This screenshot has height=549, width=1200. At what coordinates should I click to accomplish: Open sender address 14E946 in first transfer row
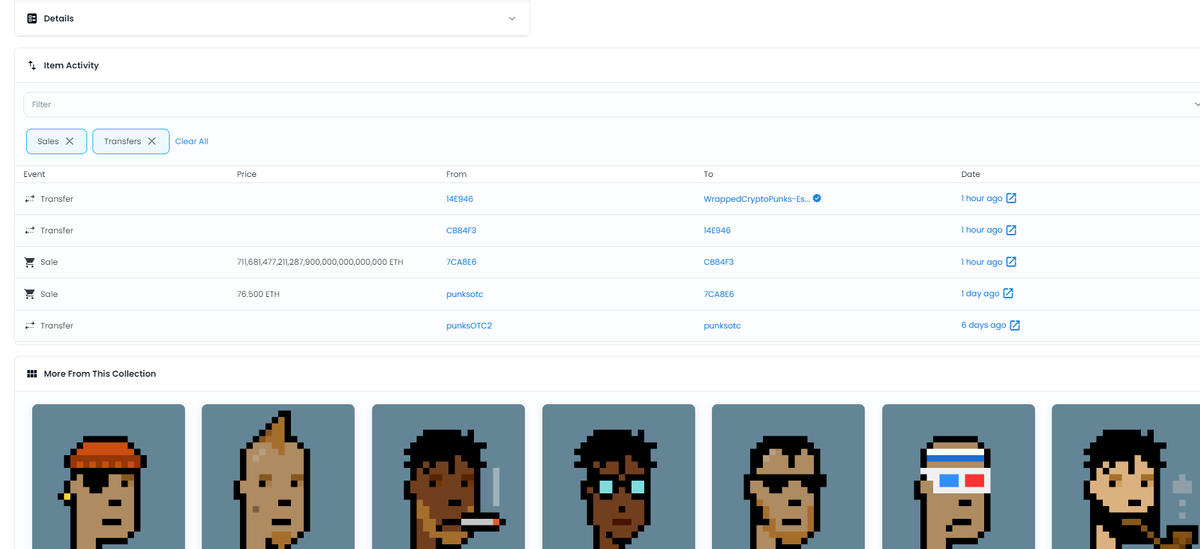[460, 199]
